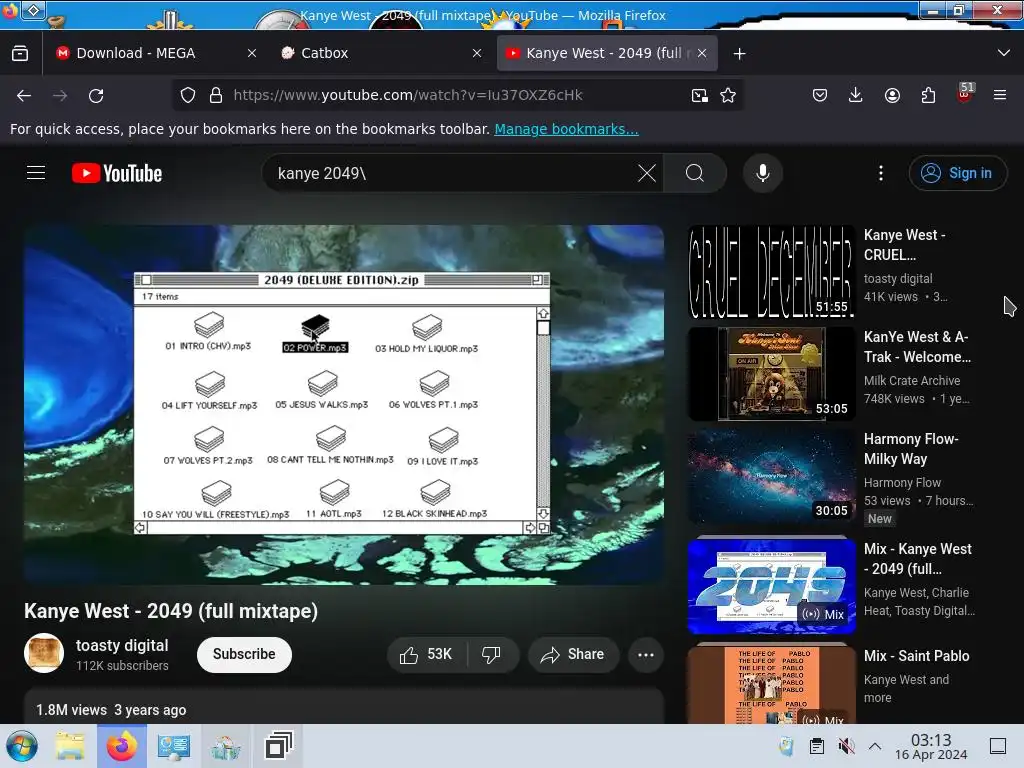Click Manage bookmarks link
The width and height of the screenshot is (1024, 768).
coord(566,129)
